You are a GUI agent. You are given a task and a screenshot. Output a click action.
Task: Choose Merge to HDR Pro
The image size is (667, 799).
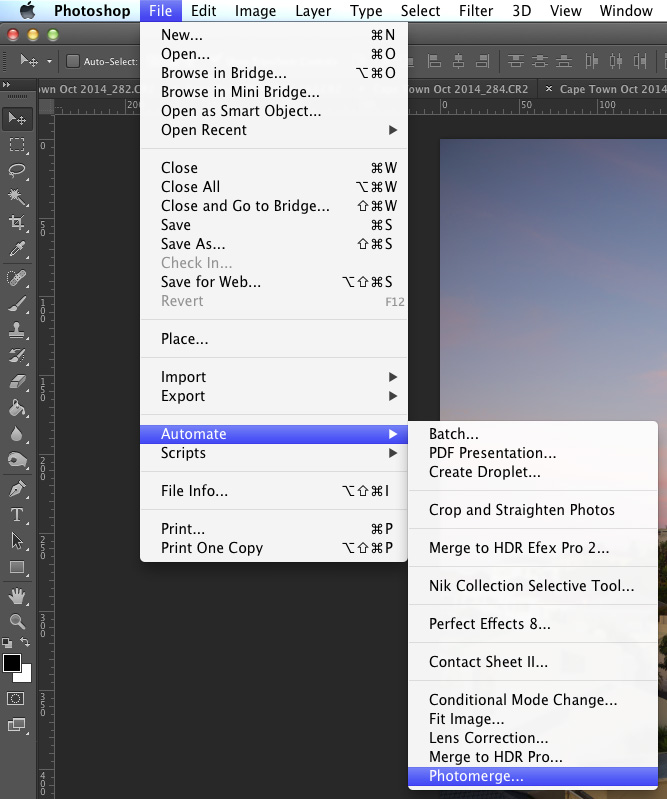point(533,757)
